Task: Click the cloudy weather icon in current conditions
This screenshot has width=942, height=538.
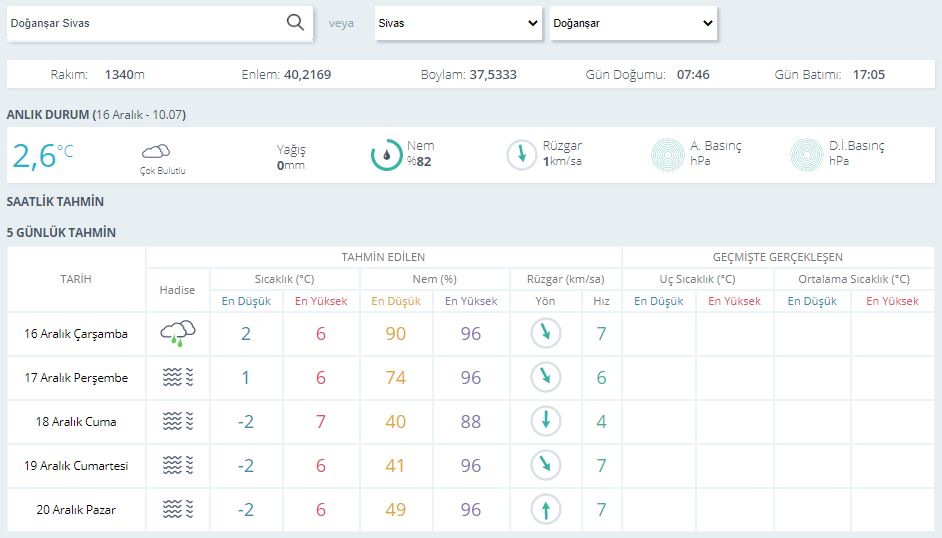Action: 155,152
